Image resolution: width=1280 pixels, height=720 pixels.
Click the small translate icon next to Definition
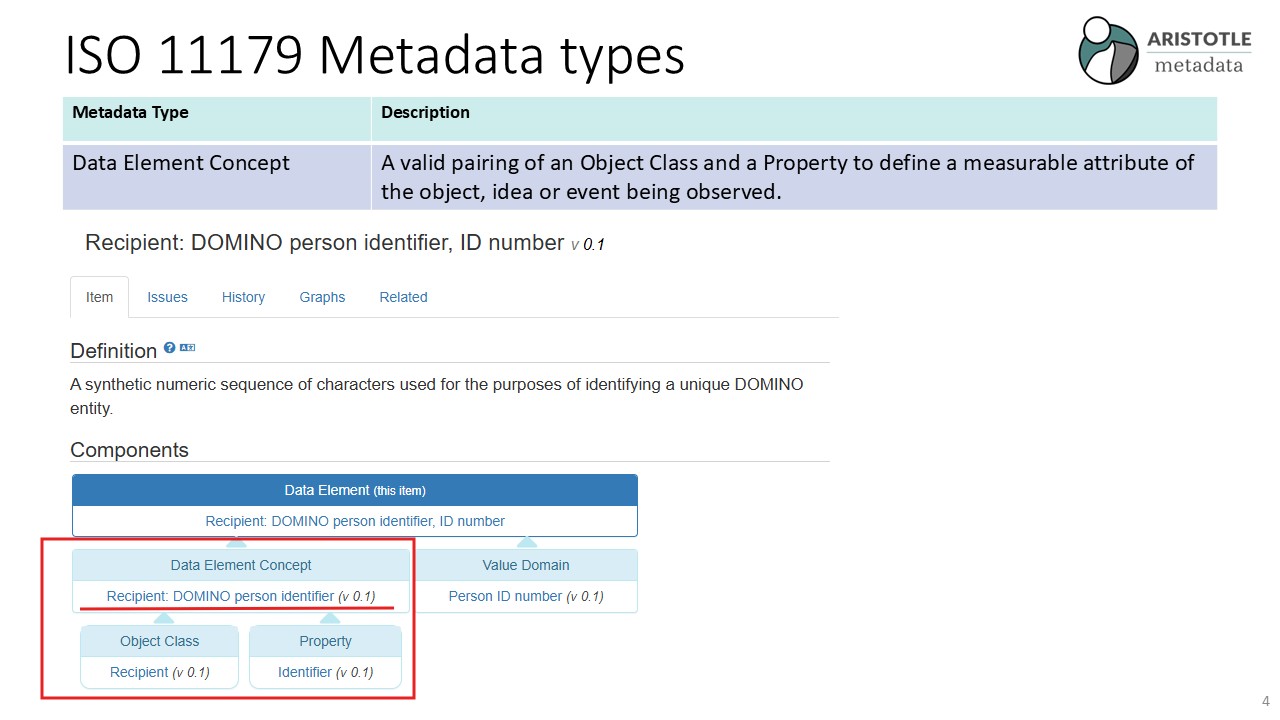(187, 348)
